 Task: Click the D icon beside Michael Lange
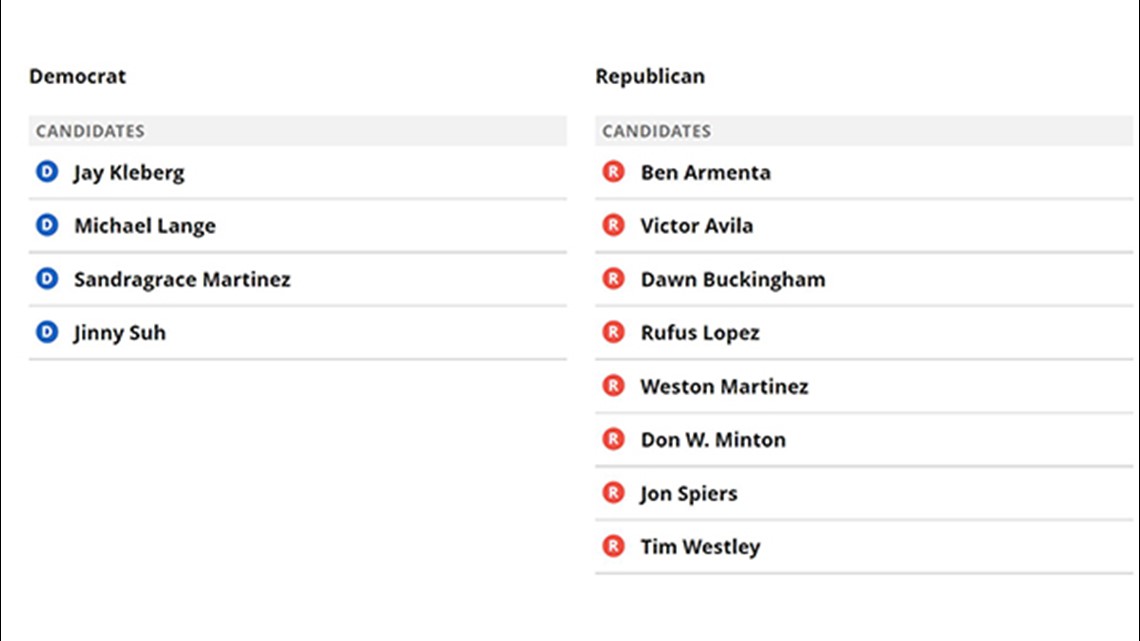pyautogui.click(x=47, y=225)
